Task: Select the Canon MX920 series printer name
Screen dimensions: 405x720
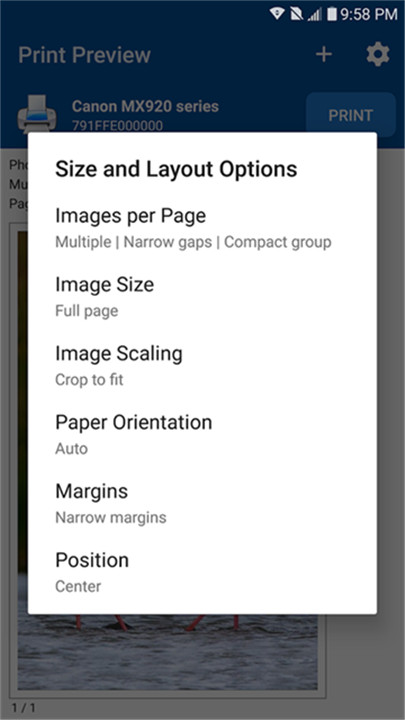Action: (x=145, y=107)
